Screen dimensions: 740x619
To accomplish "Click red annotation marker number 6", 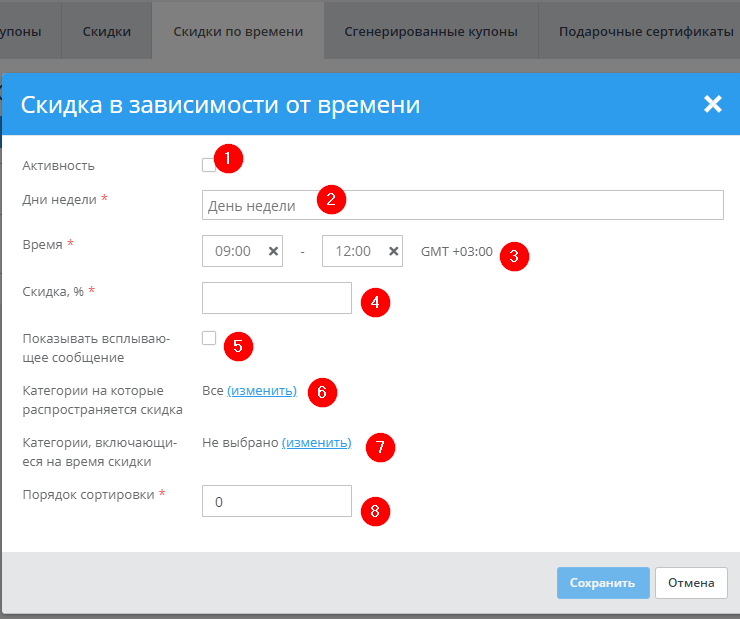I will coord(321,392).
